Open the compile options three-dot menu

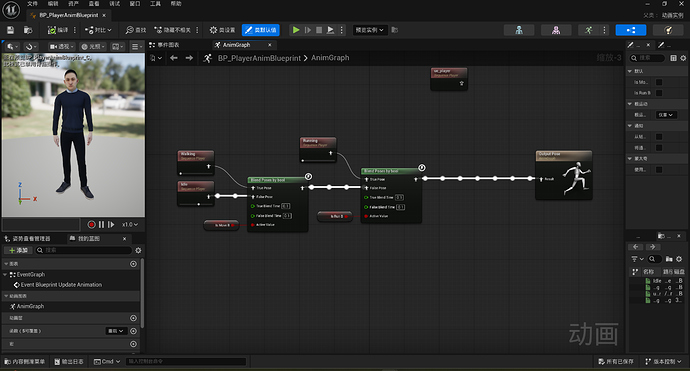74,30
